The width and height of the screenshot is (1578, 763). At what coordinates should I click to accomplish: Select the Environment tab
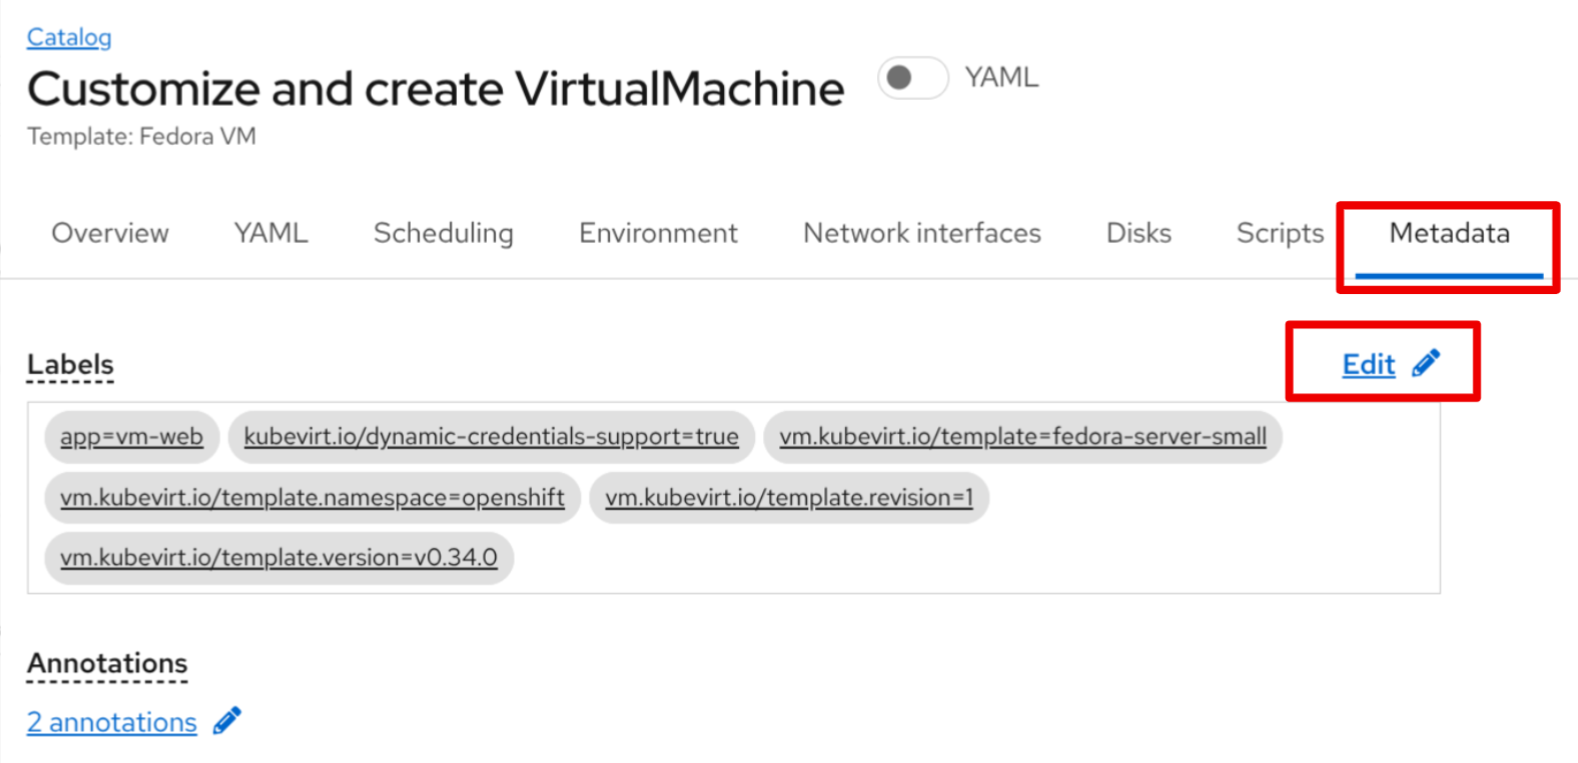coord(658,233)
